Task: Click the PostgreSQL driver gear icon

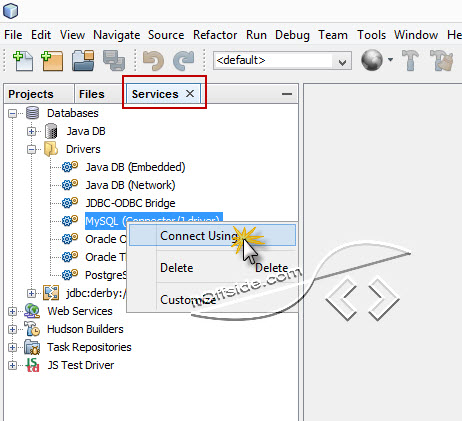Action: point(70,274)
